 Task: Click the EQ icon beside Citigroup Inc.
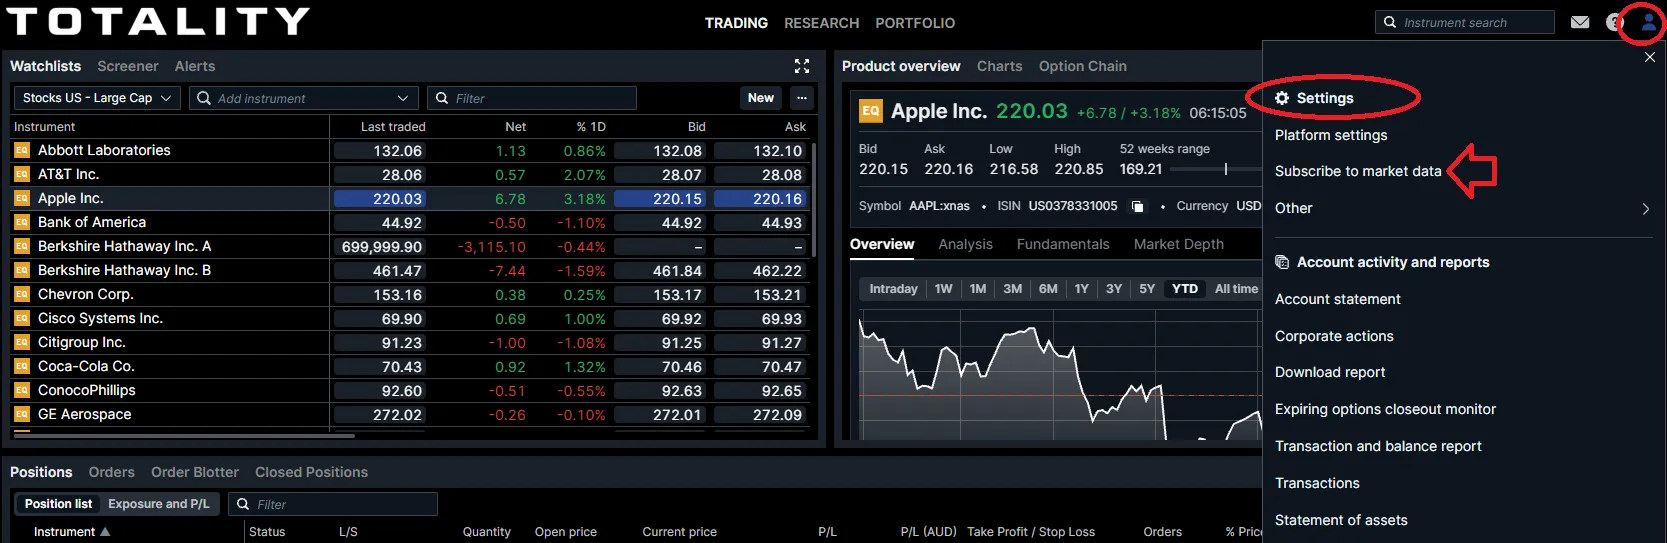pyautogui.click(x=22, y=342)
